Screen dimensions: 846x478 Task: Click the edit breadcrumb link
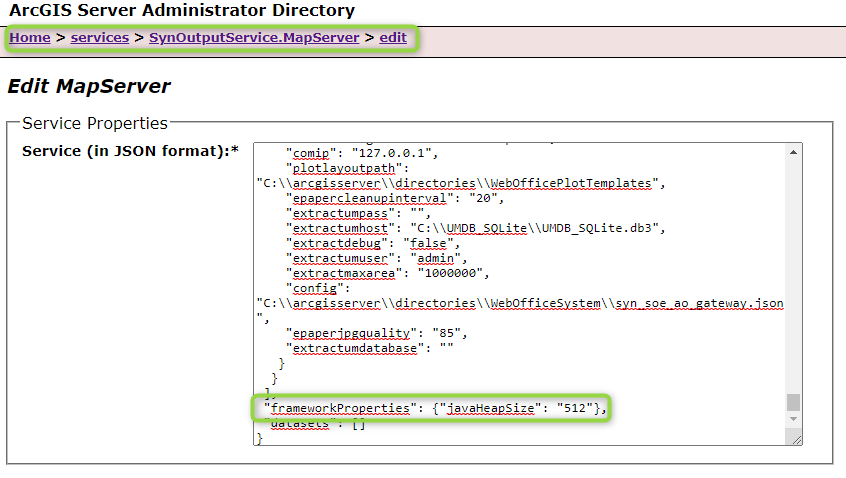pyautogui.click(x=393, y=38)
